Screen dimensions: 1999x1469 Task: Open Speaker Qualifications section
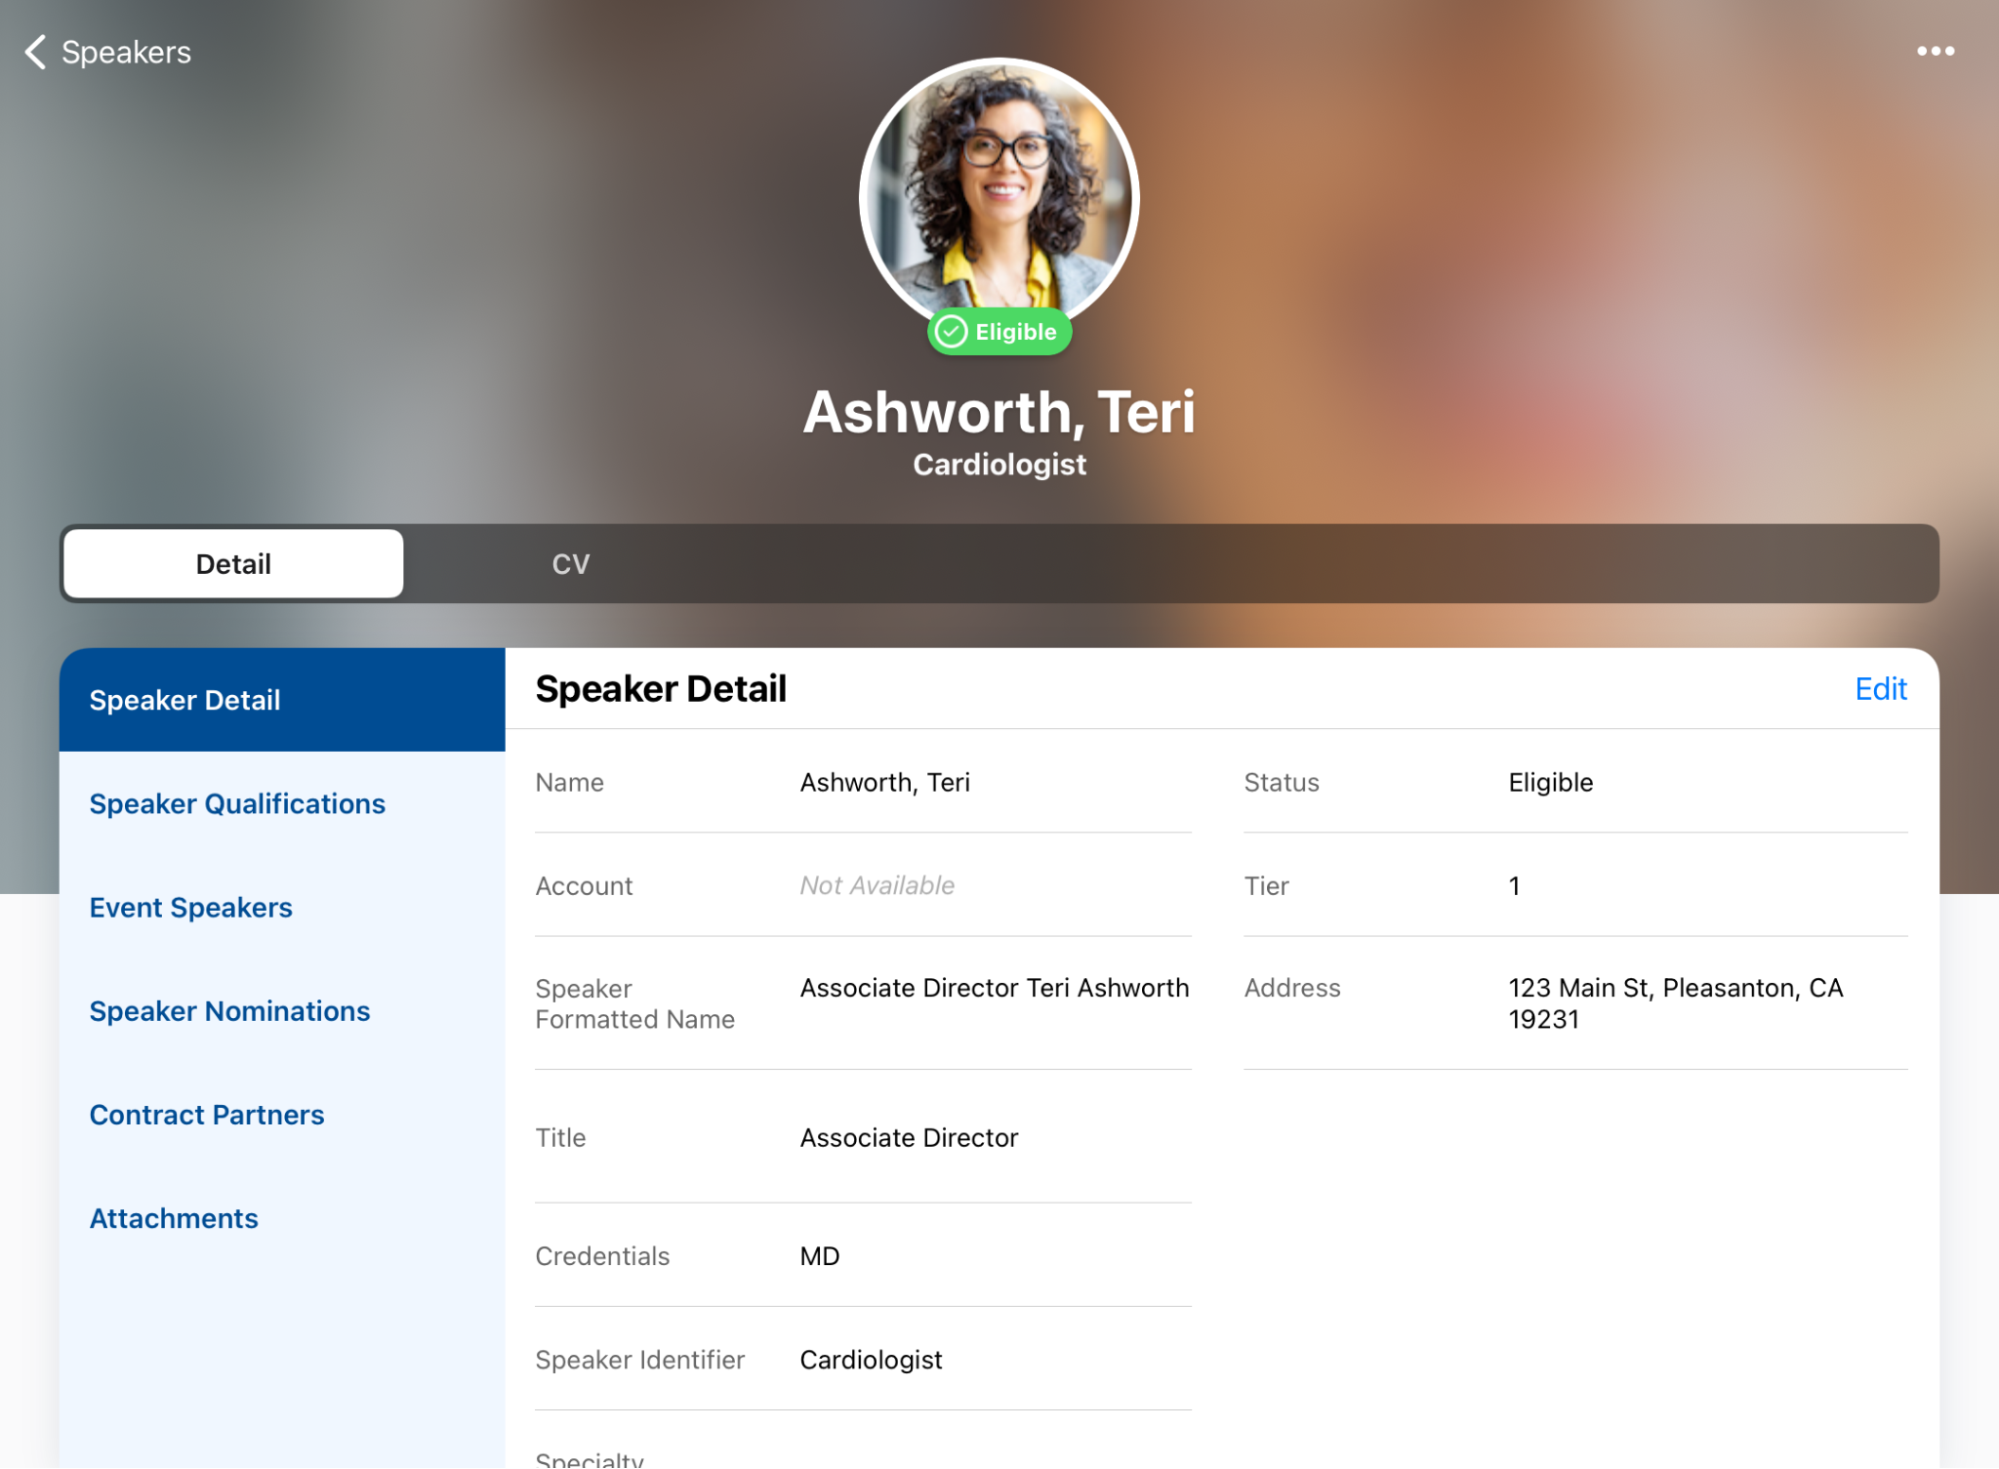(x=237, y=804)
